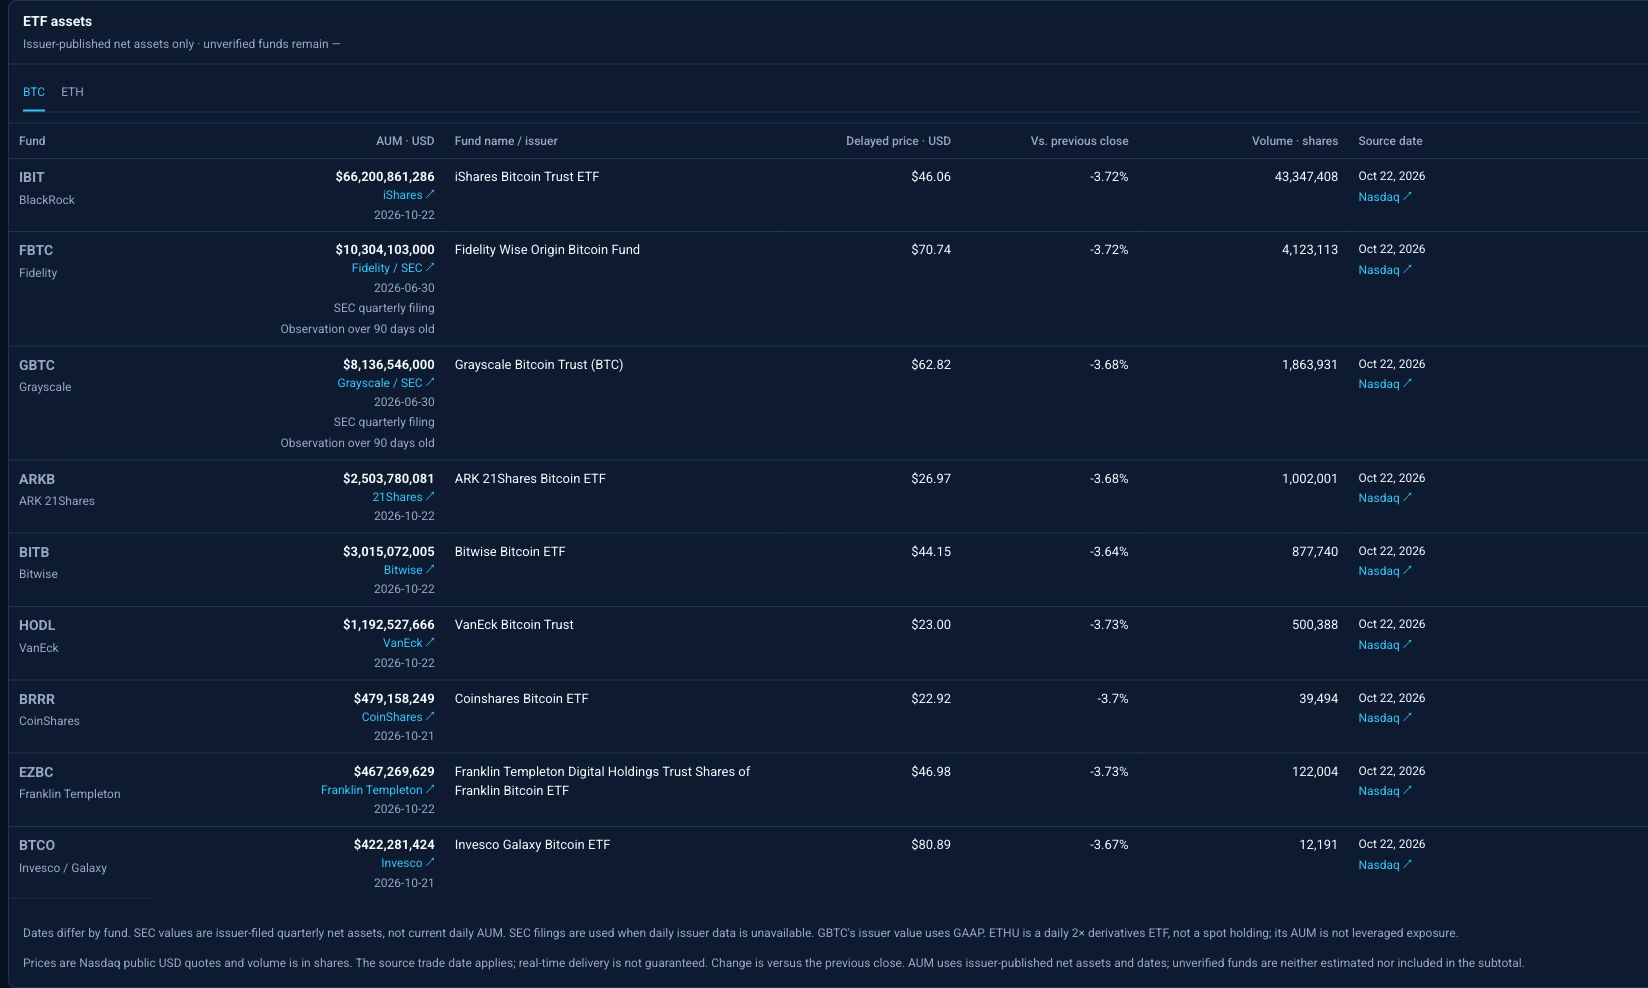Image resolution: width=1648 pixels, height=988 pixels.
Task: Select the $66,200,861,286 AUM value
Action: pos(385,176)
